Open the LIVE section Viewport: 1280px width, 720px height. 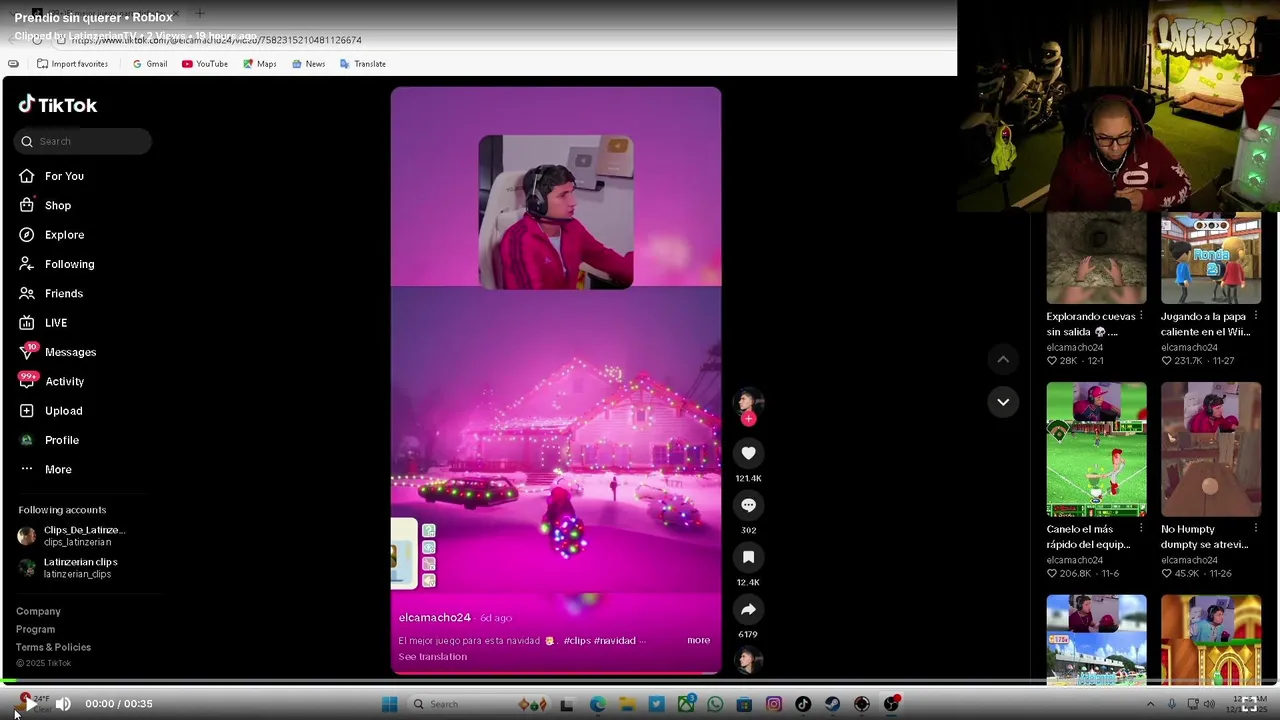(43, 323)
